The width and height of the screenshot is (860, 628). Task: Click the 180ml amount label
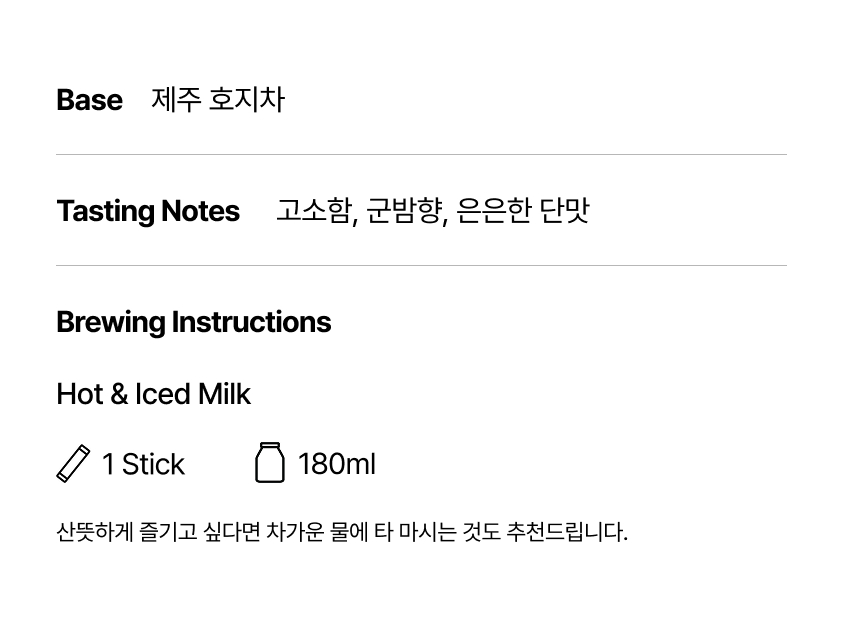pyautogui.click(x=337, y=464)
